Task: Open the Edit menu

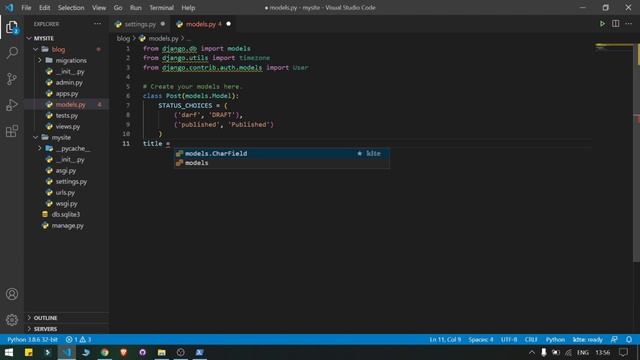Action: click(44, 8)
